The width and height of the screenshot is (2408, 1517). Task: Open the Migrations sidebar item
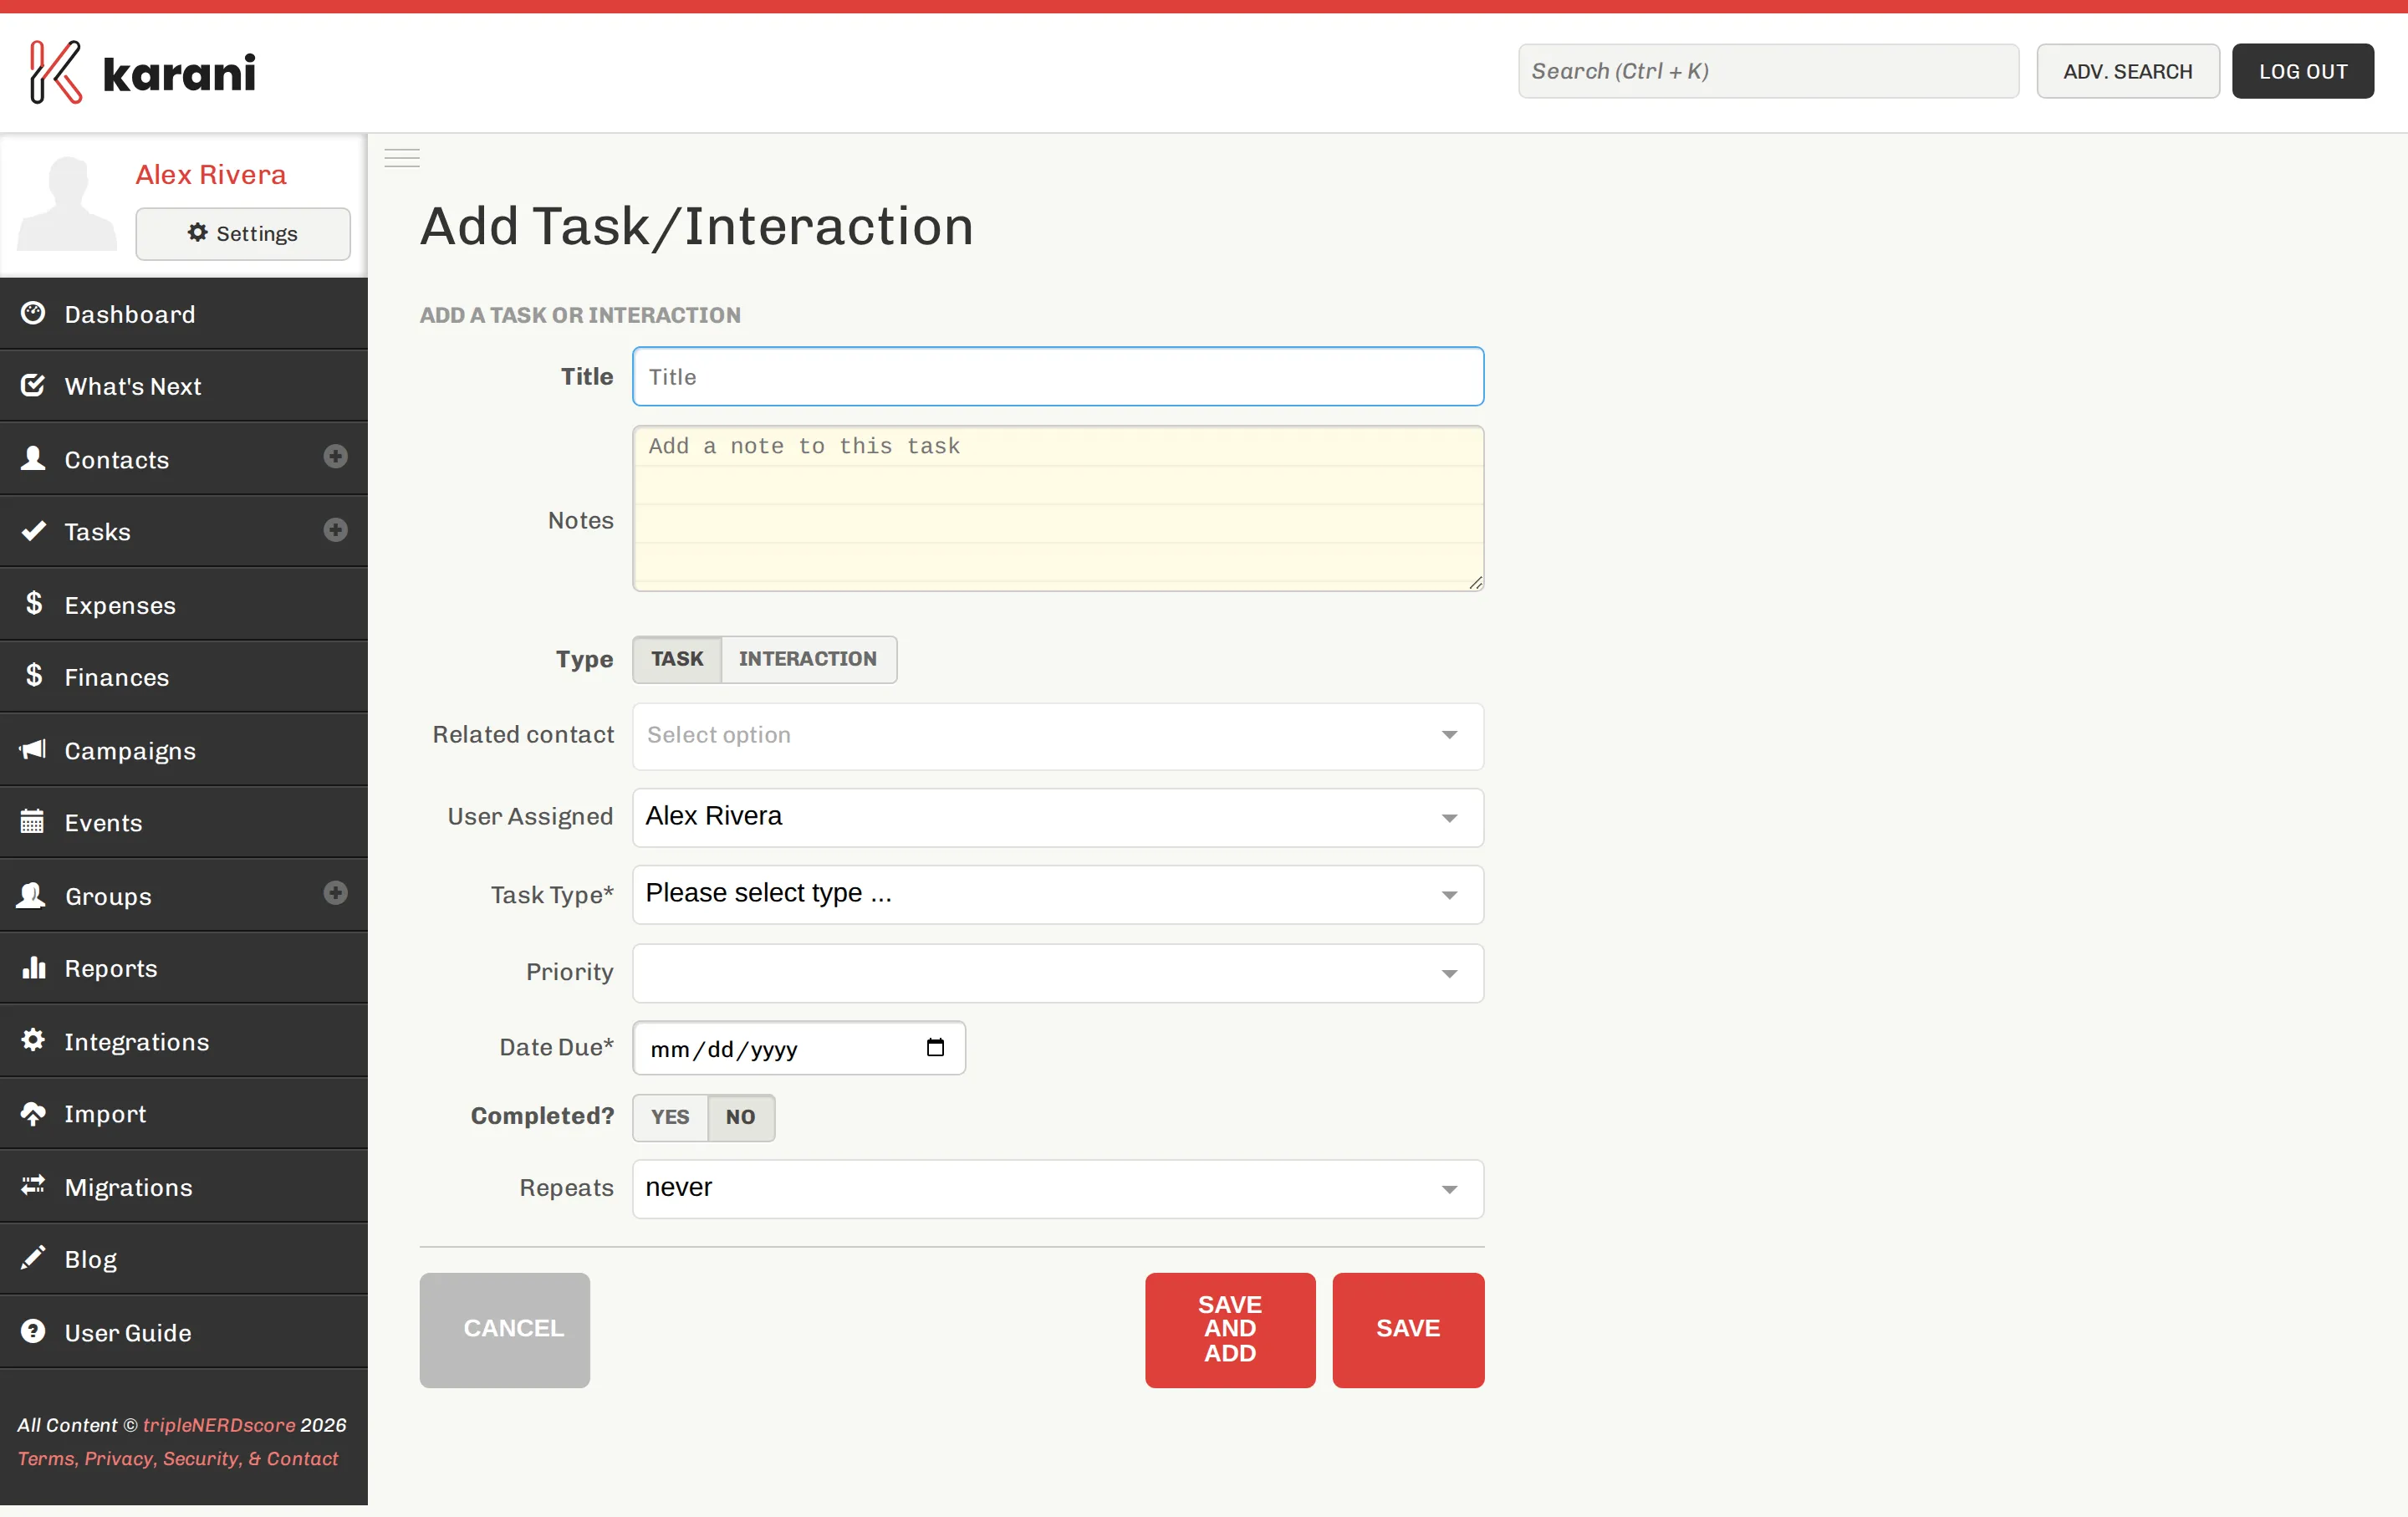click(184, 1187)
